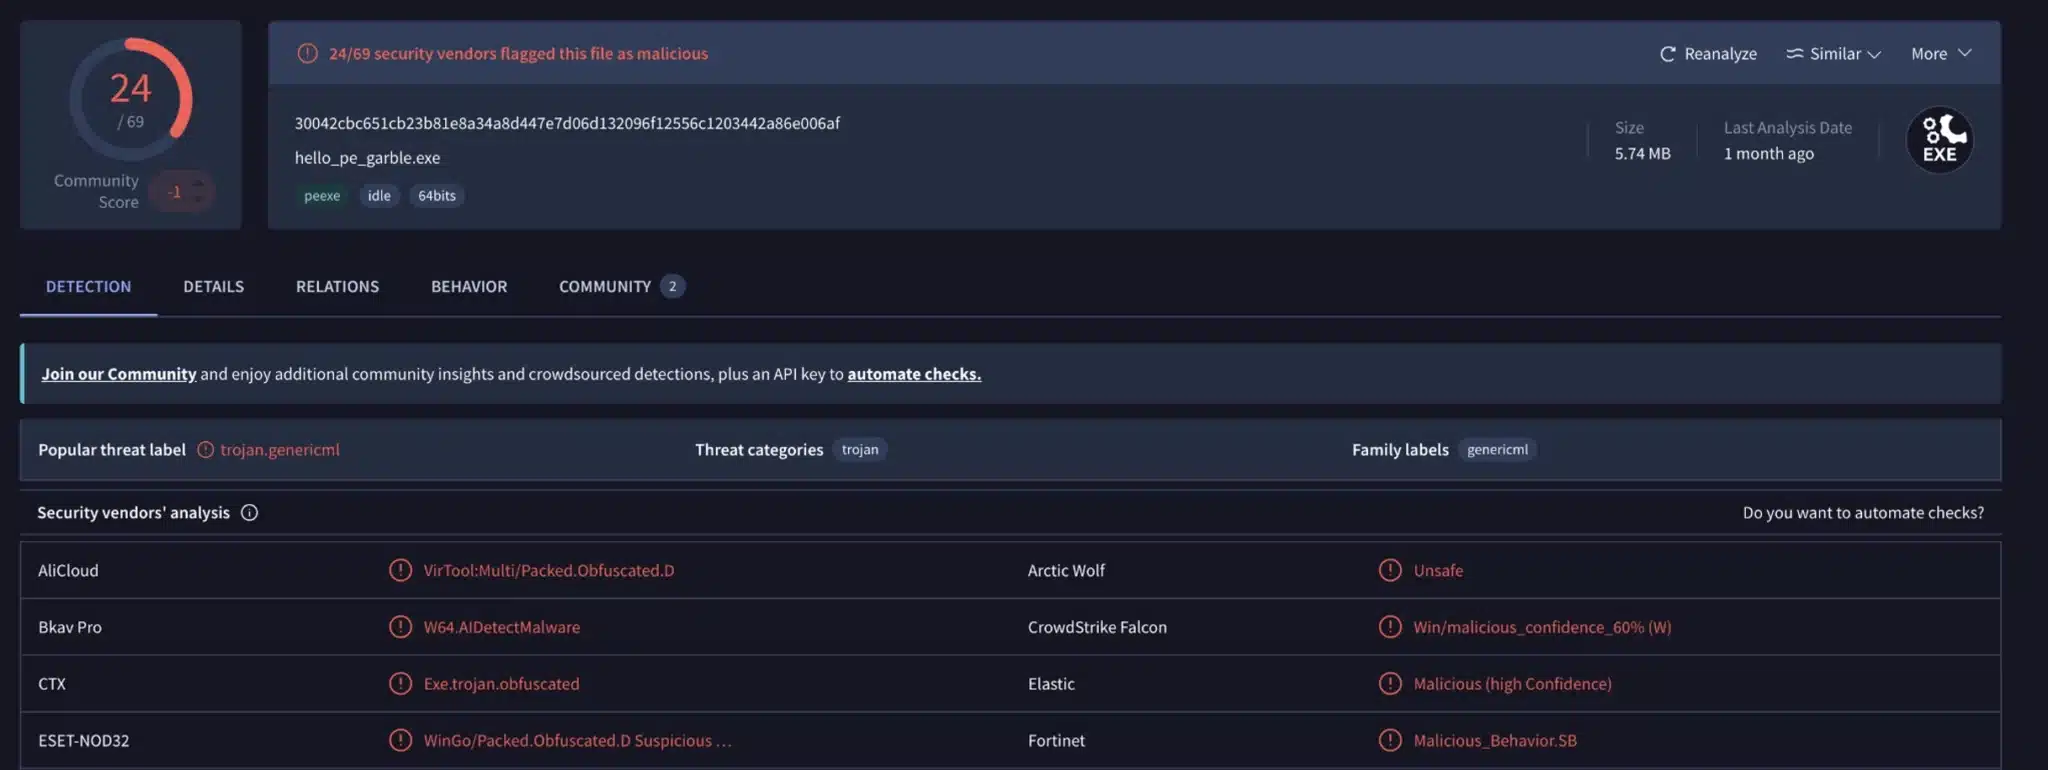The image size is (2048, 770).
Task: Click the alert icon in the malicious banner
Action: pyautogui.click(x=307, y=54)
